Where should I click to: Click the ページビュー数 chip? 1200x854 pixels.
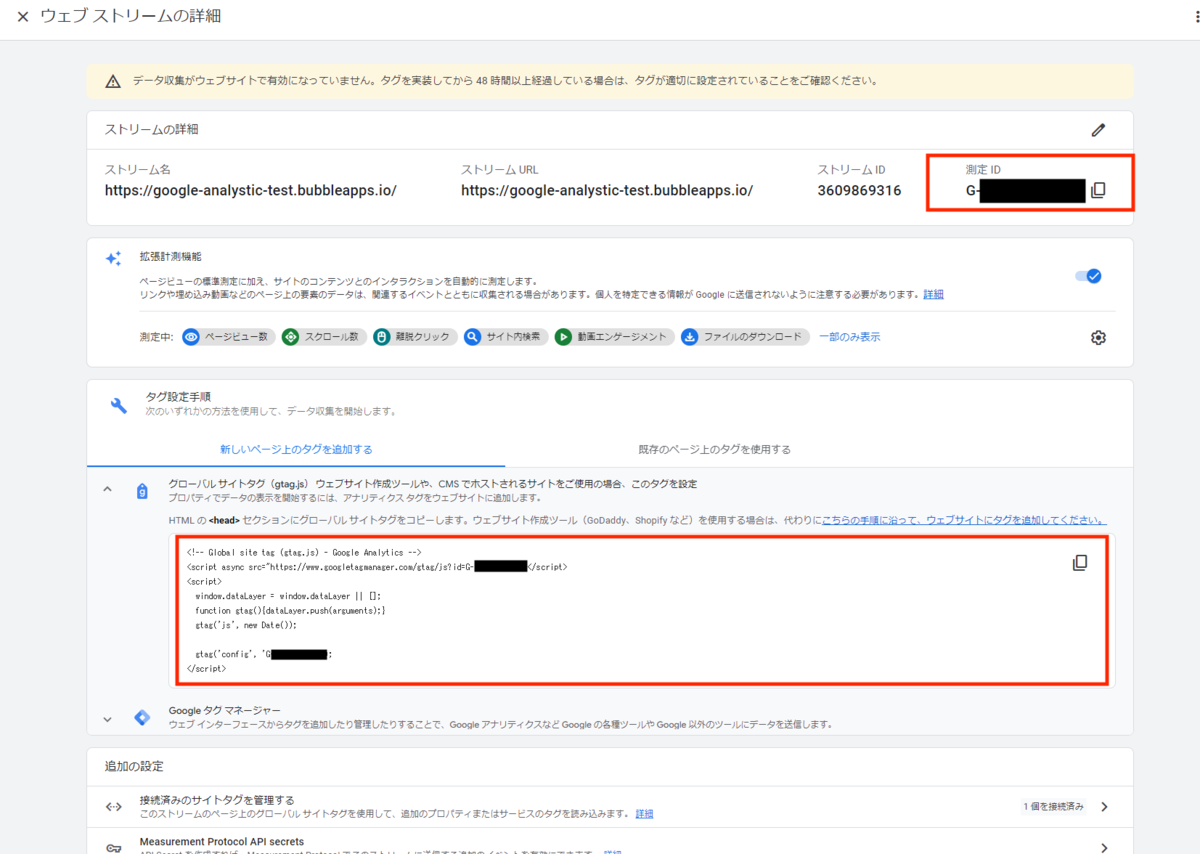point(228,337)
